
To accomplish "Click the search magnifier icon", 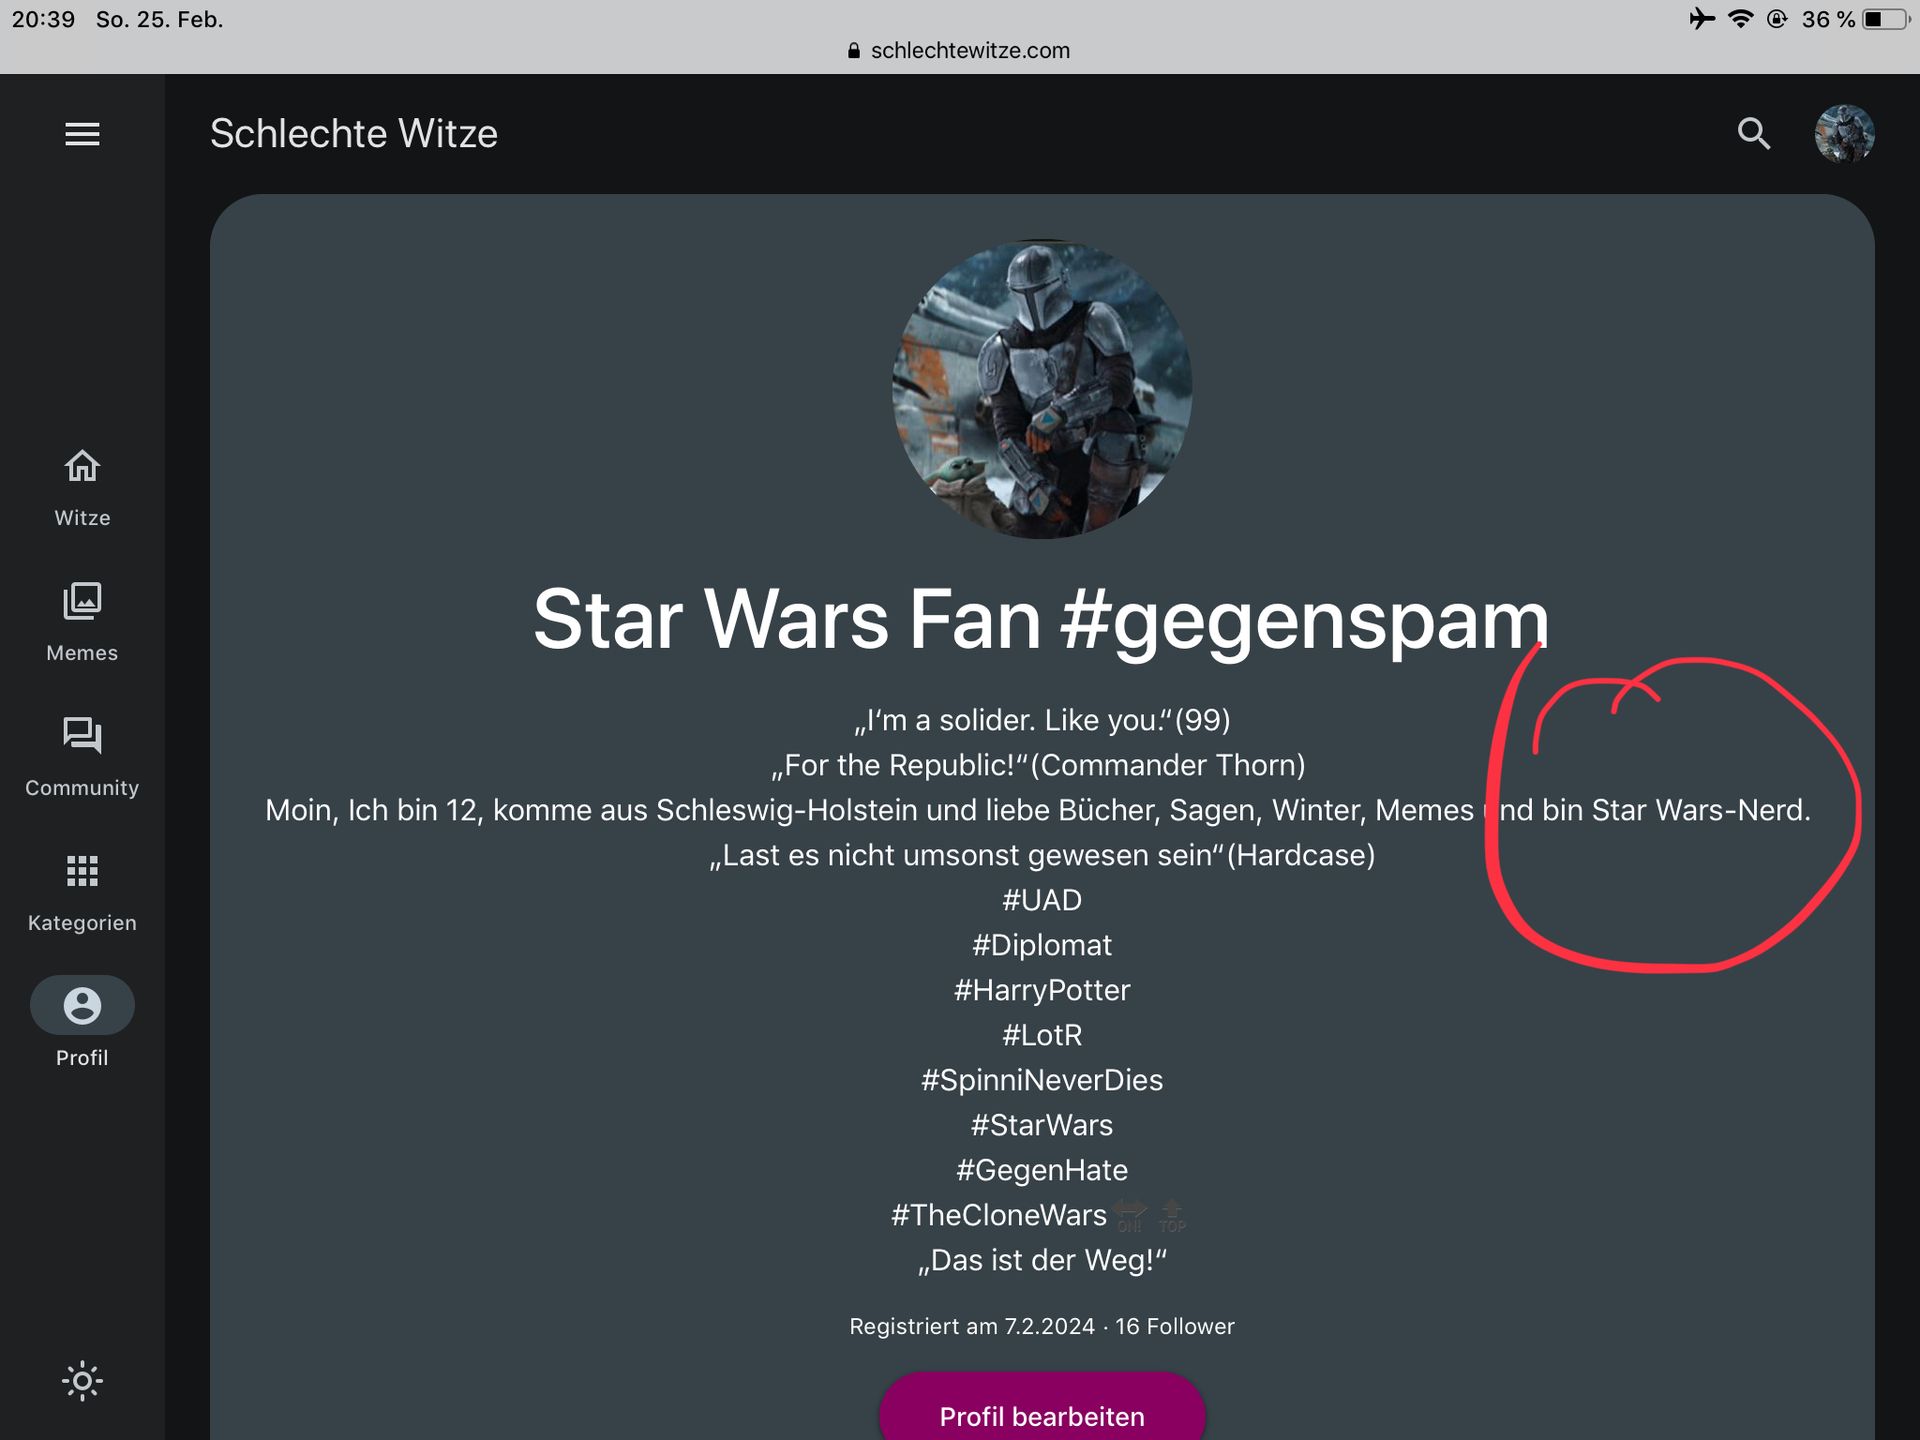I will tap(1753, 134).
